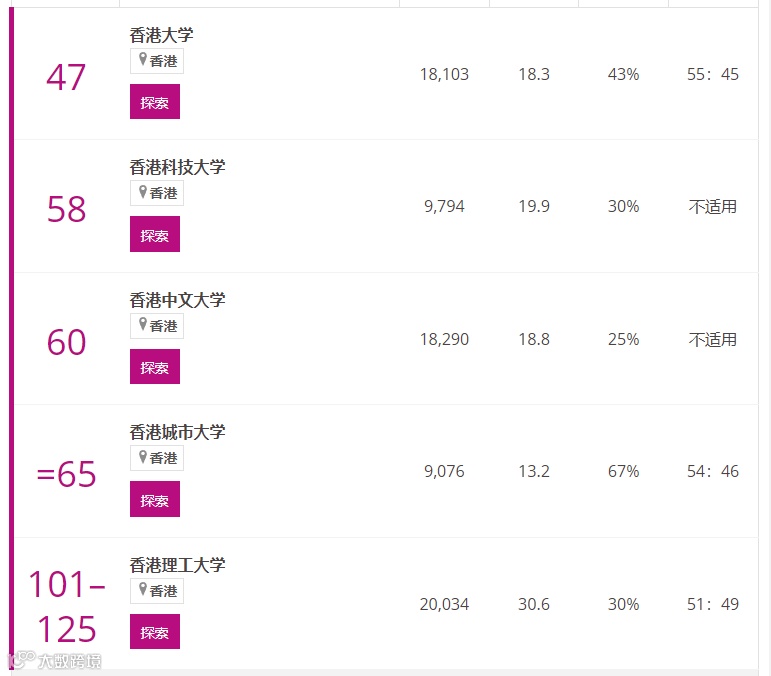Open the 香港大学 university name link
771x676 pixels.
[161, 35]
